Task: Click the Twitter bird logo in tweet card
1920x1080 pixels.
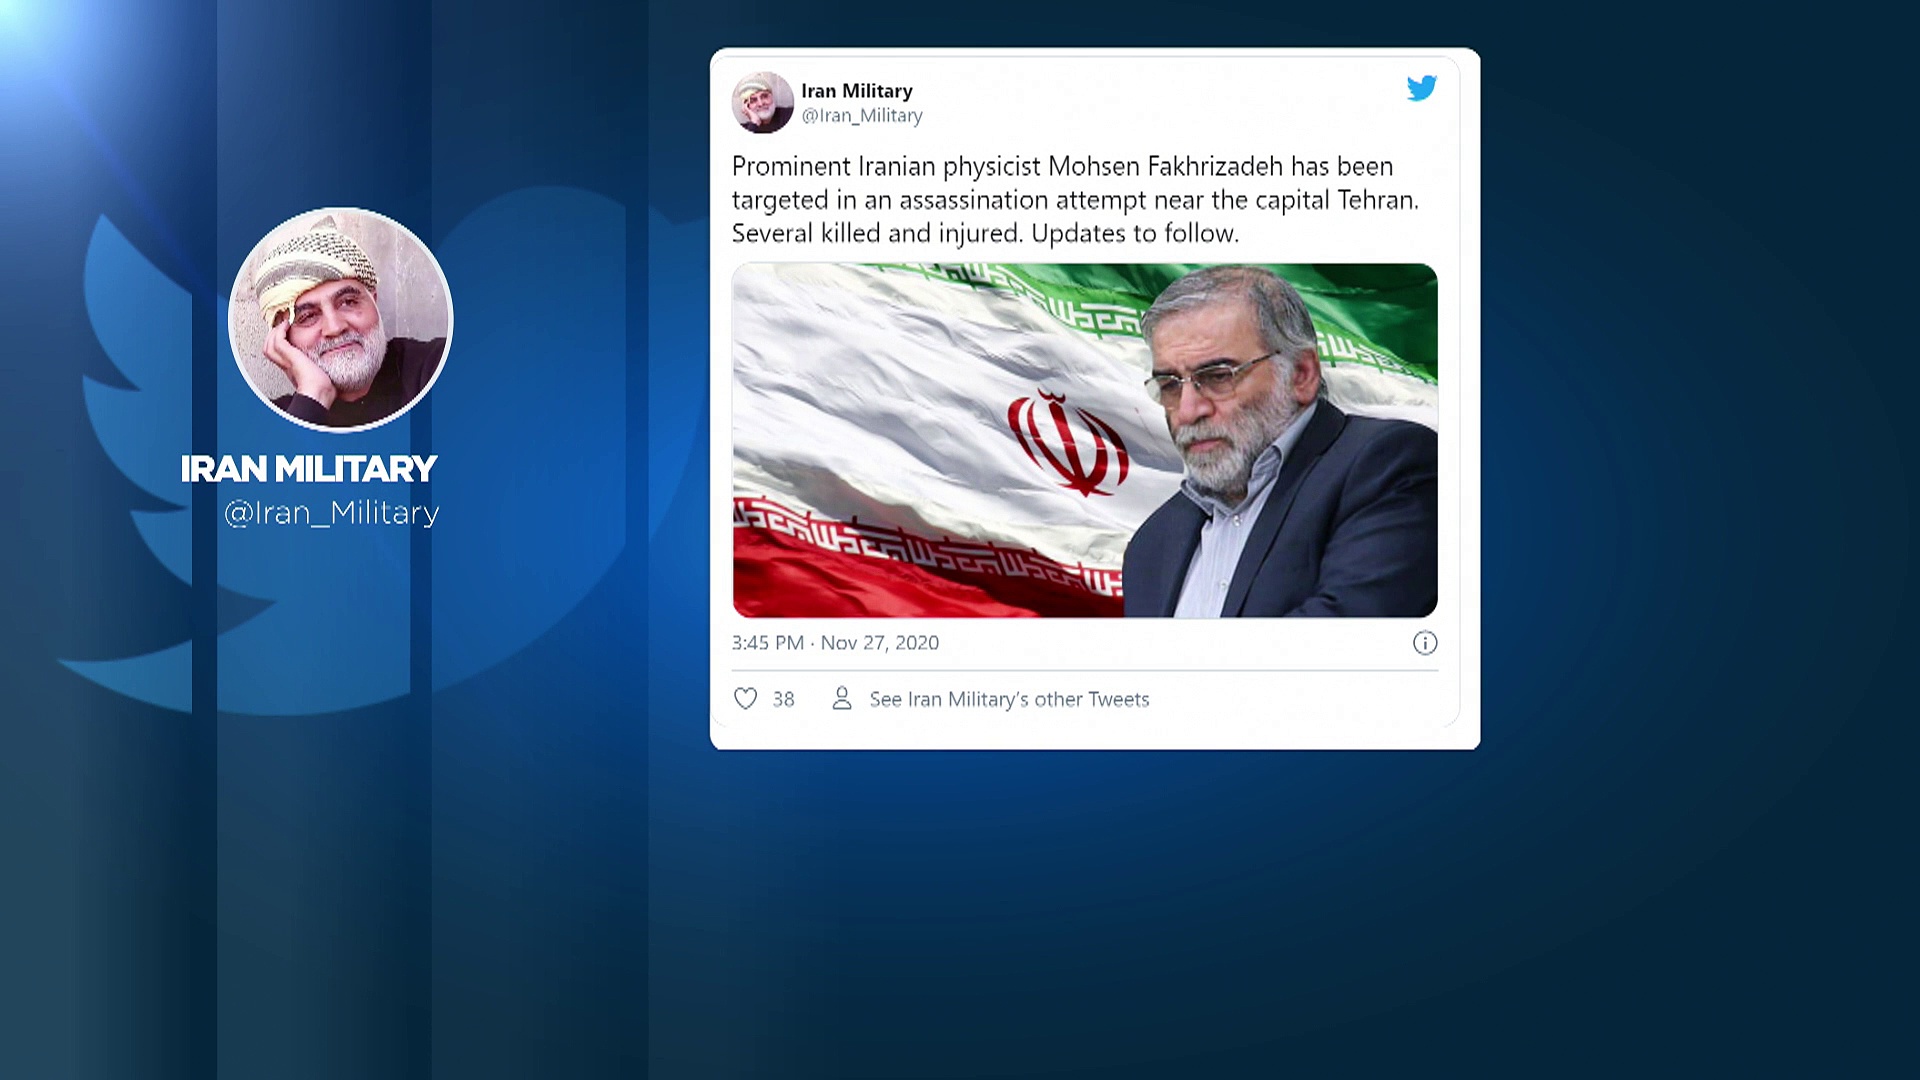Action: [1421, 88]
